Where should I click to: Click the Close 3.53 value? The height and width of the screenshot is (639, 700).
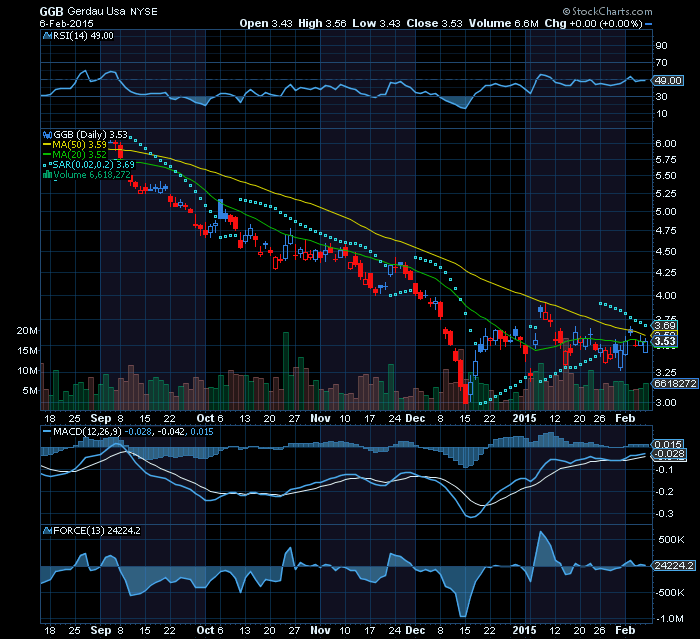[434, 23]
